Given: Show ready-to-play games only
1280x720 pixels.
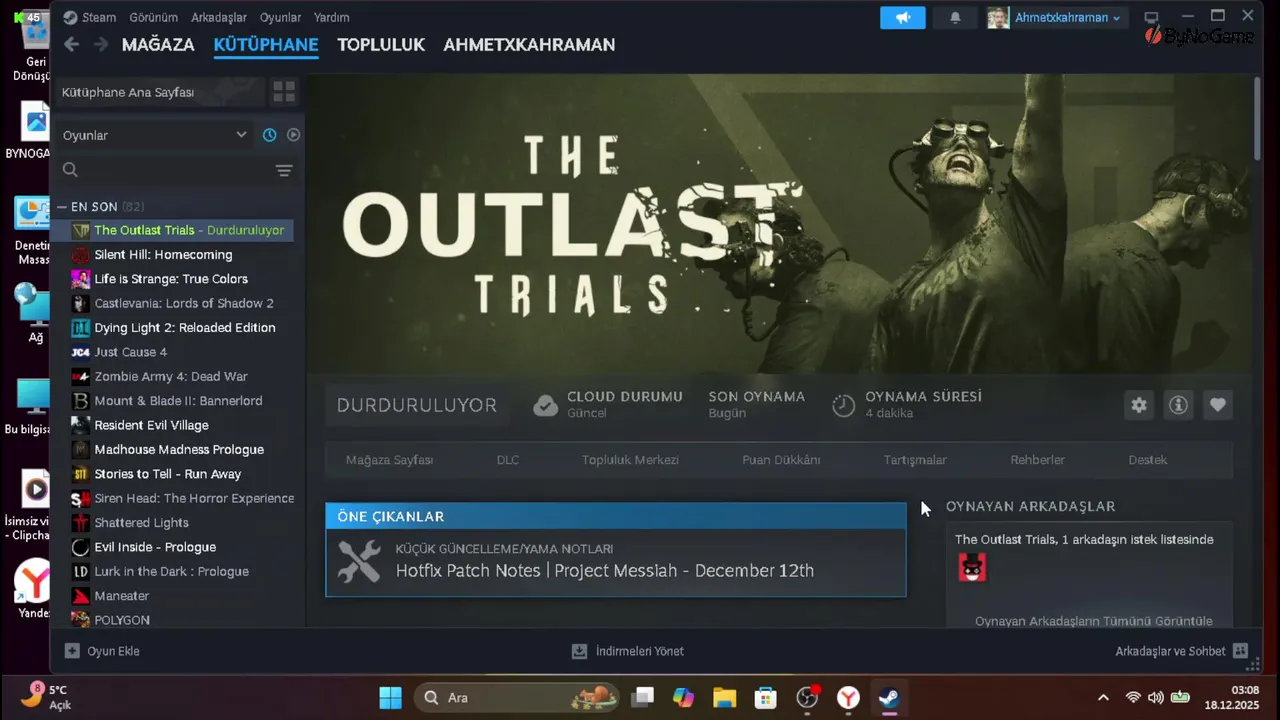Looking at the screenshot, I should coord(293,135).
